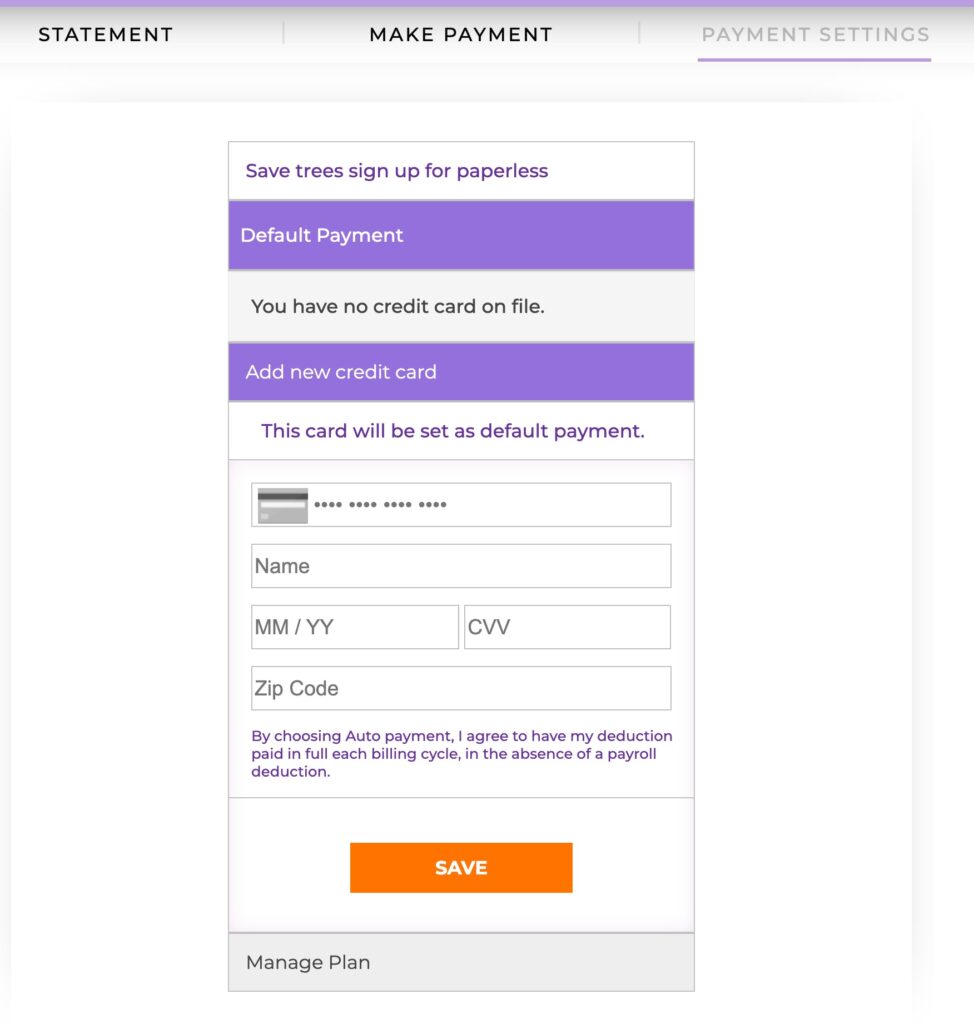Click inside the card number field
The width and height of the screenshot is (974, 1024).
(460, 505)
